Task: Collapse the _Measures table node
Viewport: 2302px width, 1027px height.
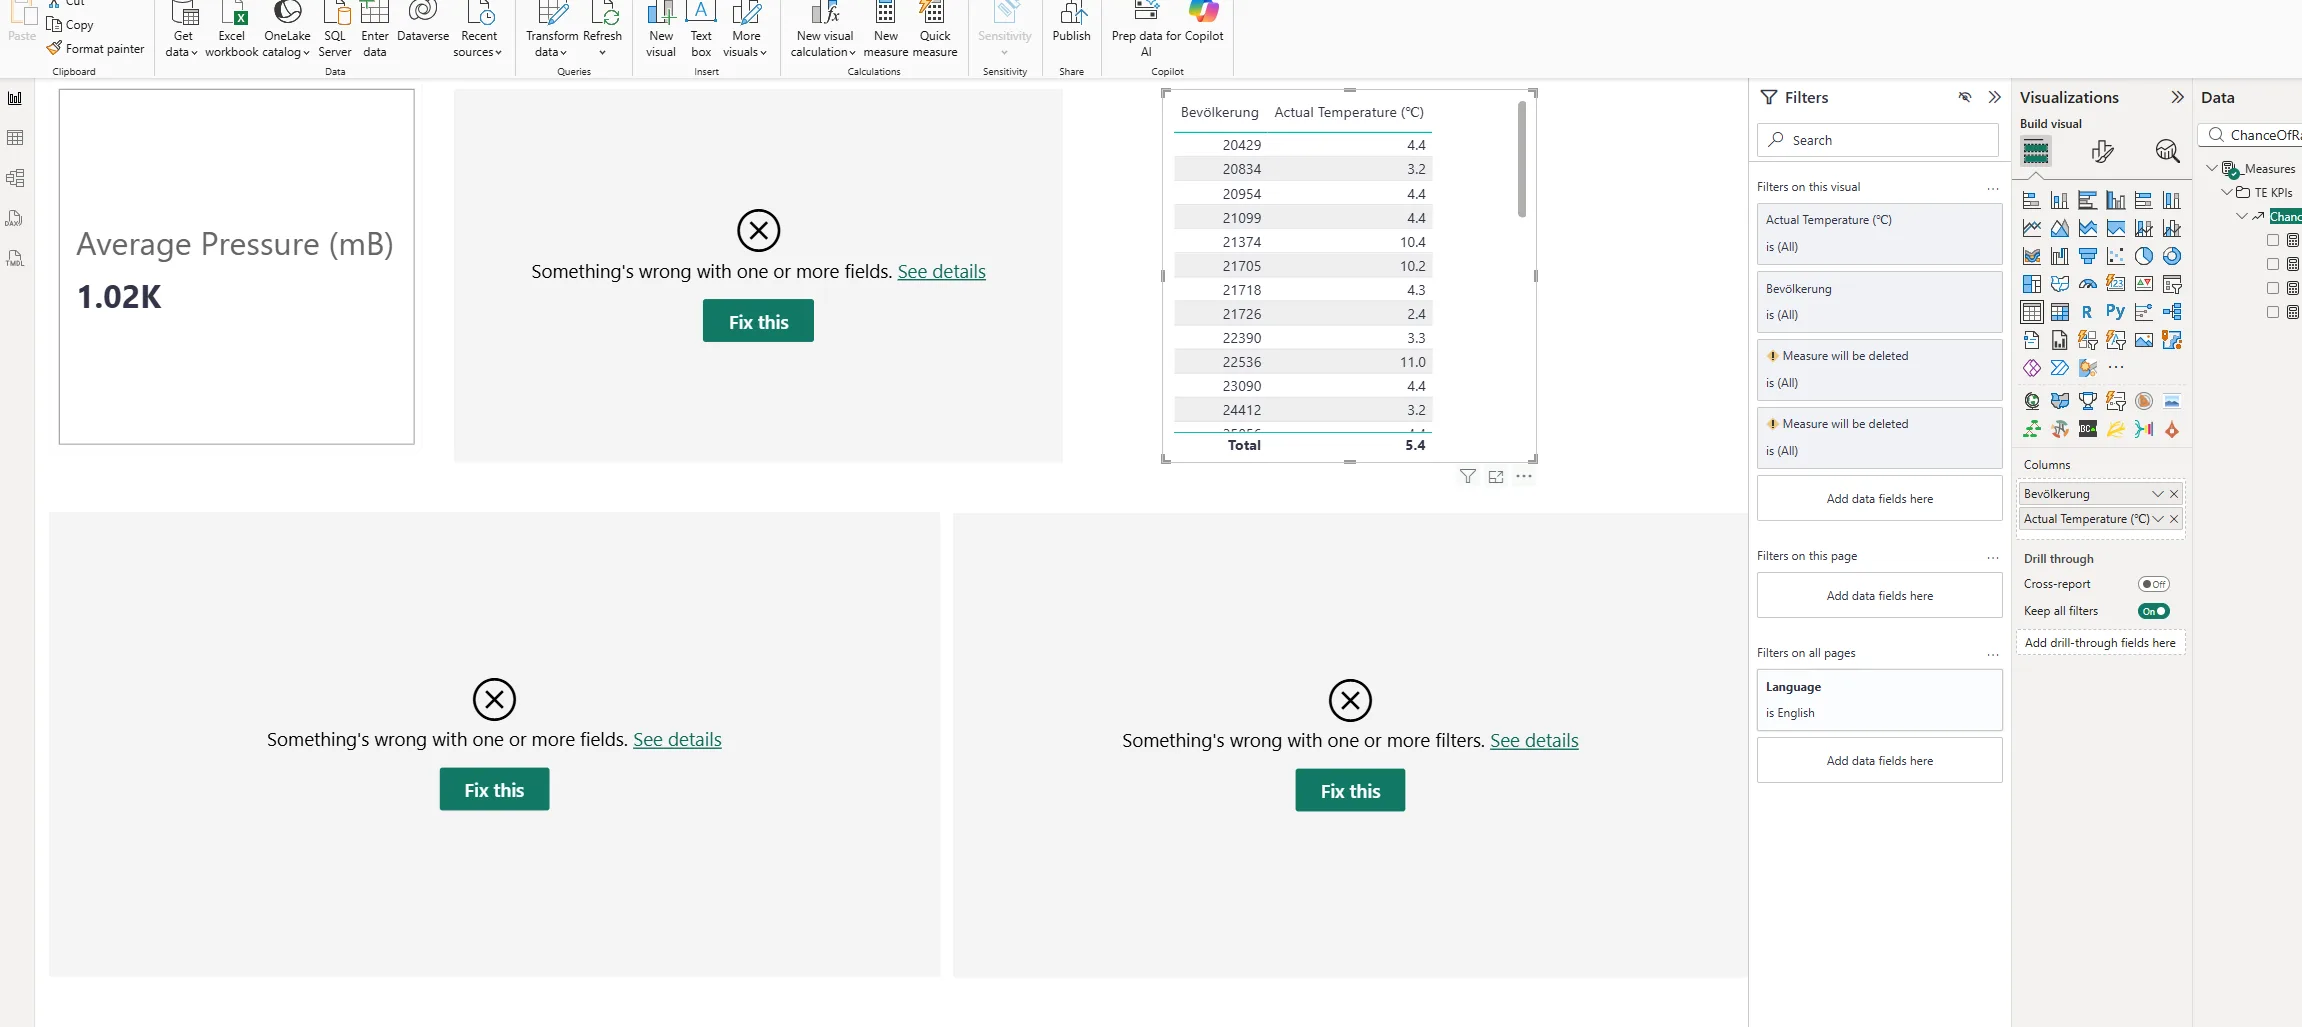Action: (2212, 168)
